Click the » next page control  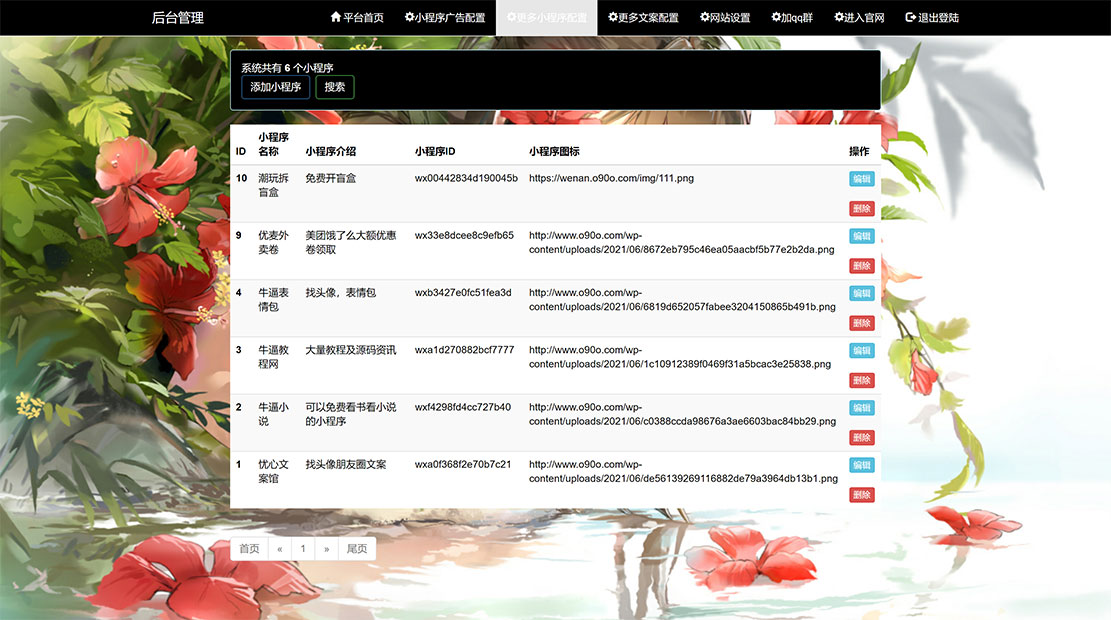326,548
